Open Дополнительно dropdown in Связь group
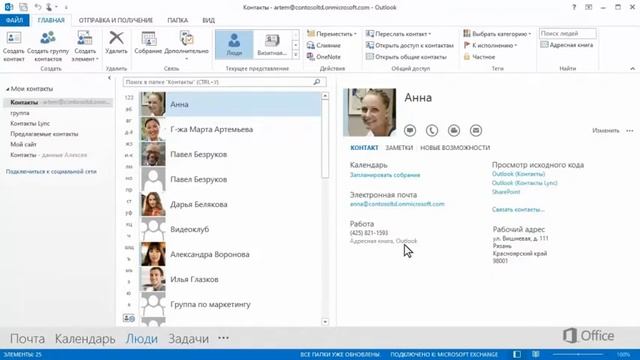Screen dimensions: 640x360 pos(186,45)
